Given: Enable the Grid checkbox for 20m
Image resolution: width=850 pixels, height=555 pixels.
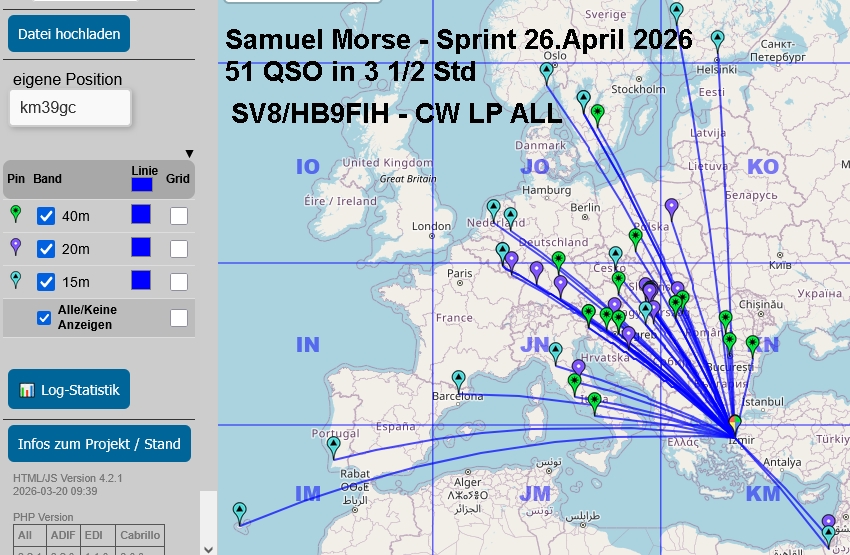Looking at the screenshot, I should [179, 249].
